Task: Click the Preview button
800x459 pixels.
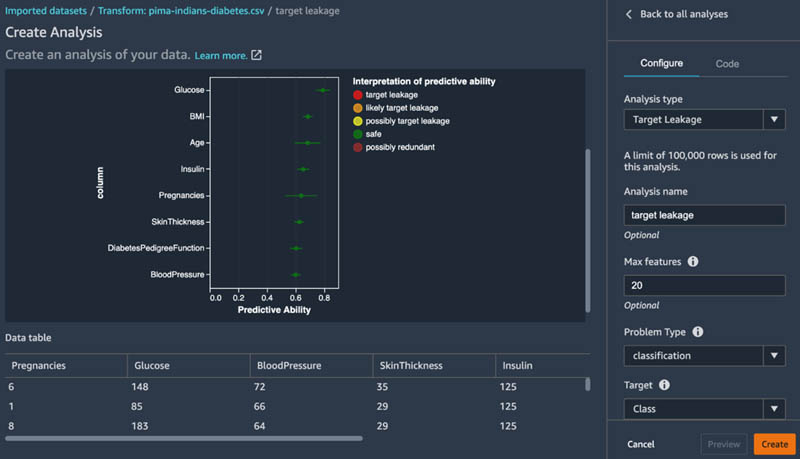Action: coord(723,444)
